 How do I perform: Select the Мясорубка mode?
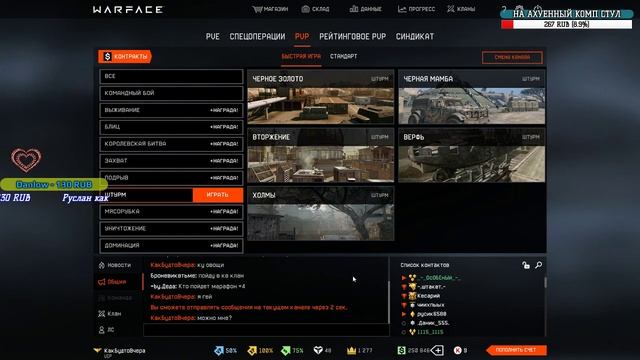click(171, 212)
